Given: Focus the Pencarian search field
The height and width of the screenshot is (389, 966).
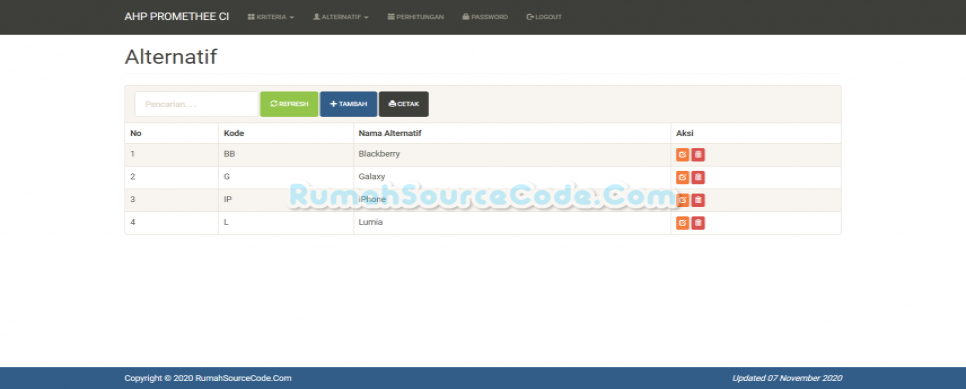Looking at the screenshot, I should click(197, 104).
